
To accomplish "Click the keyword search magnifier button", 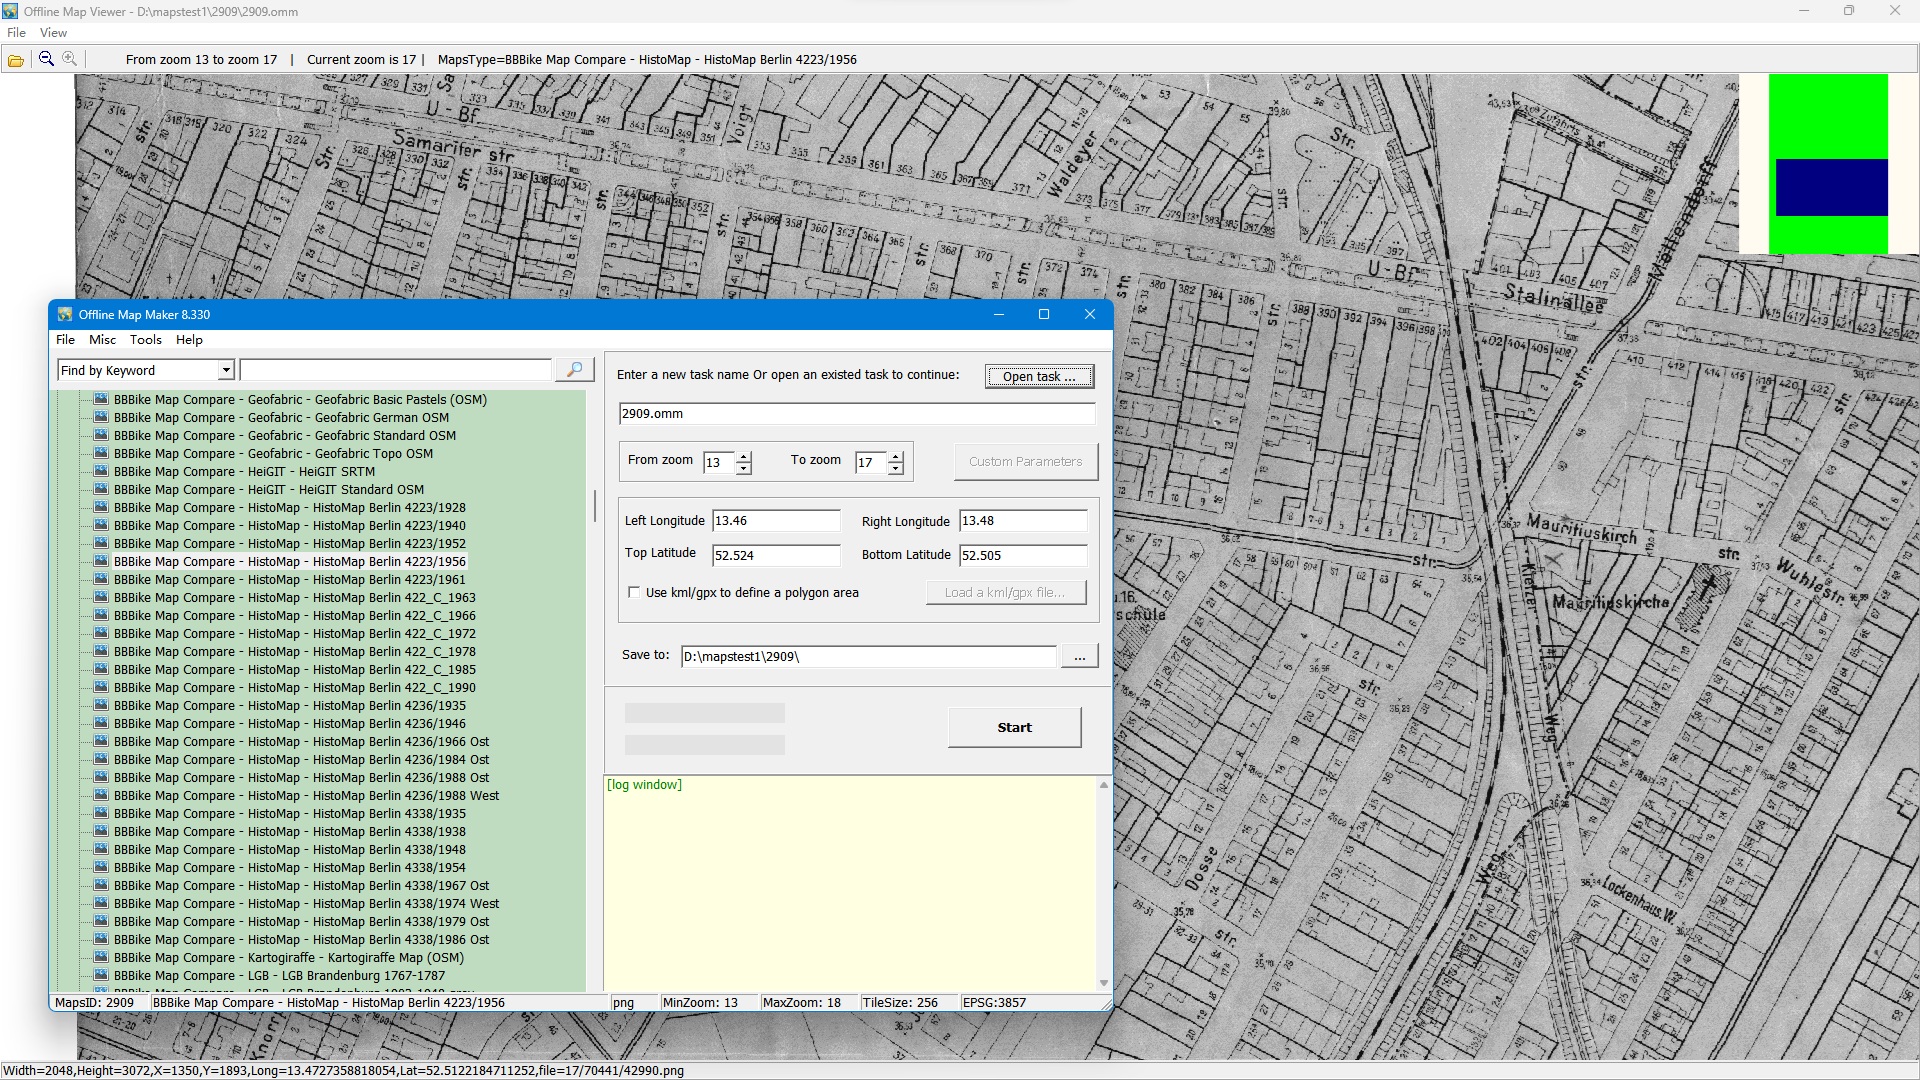I will [575, 370].
